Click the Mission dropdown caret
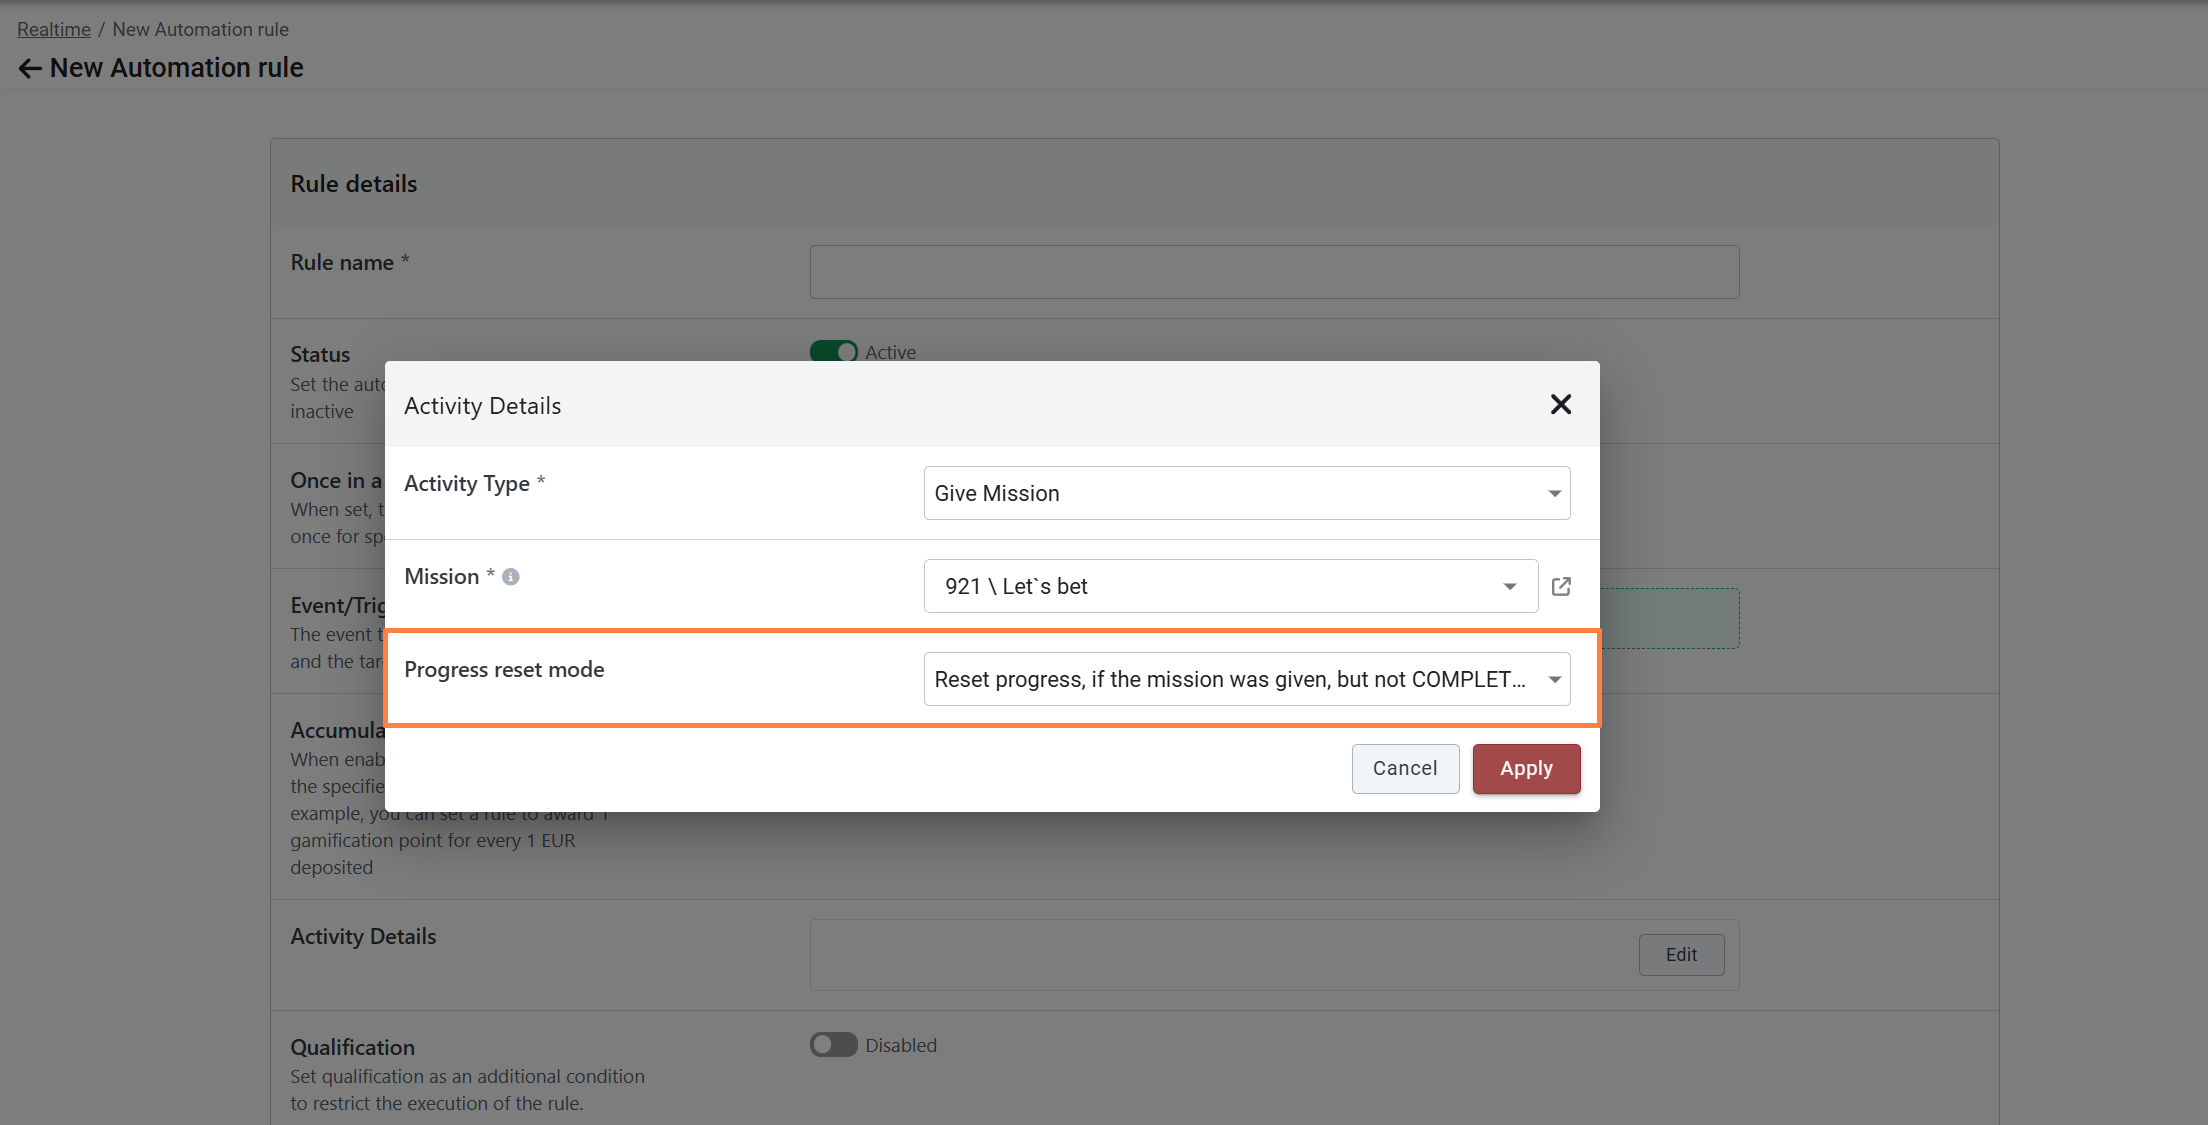The image size is (2208, 1125). click(1509, 586)
